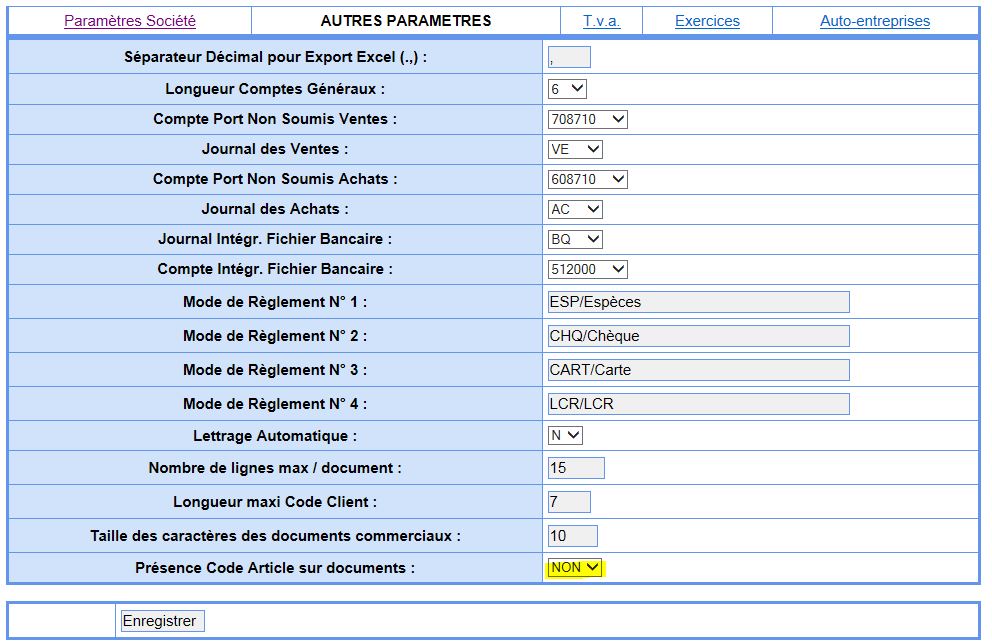Expand the Journal des Ventes dropdown
992x643 pixels.
pos(575,149)
